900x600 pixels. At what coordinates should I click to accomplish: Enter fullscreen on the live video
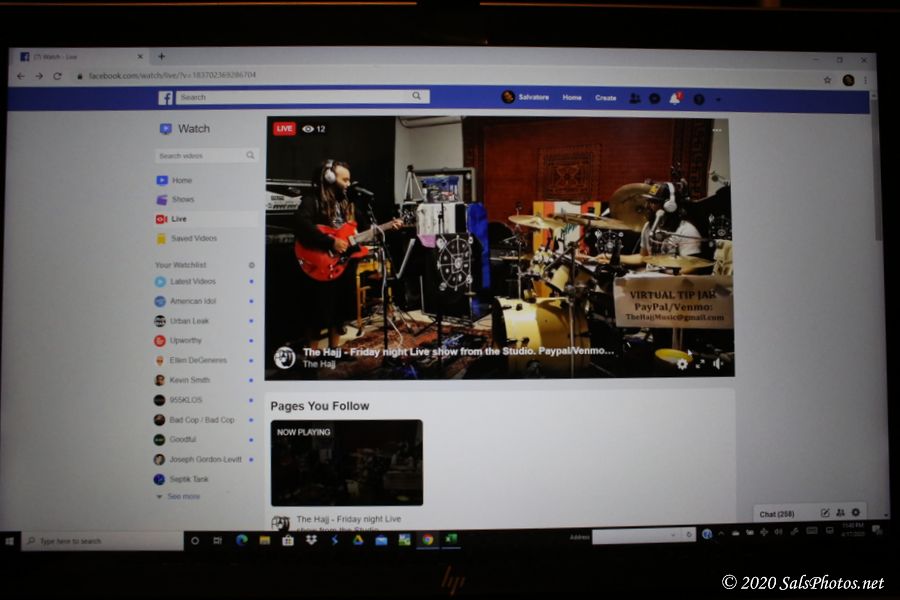pyautogui.click(x=700, y=364)
